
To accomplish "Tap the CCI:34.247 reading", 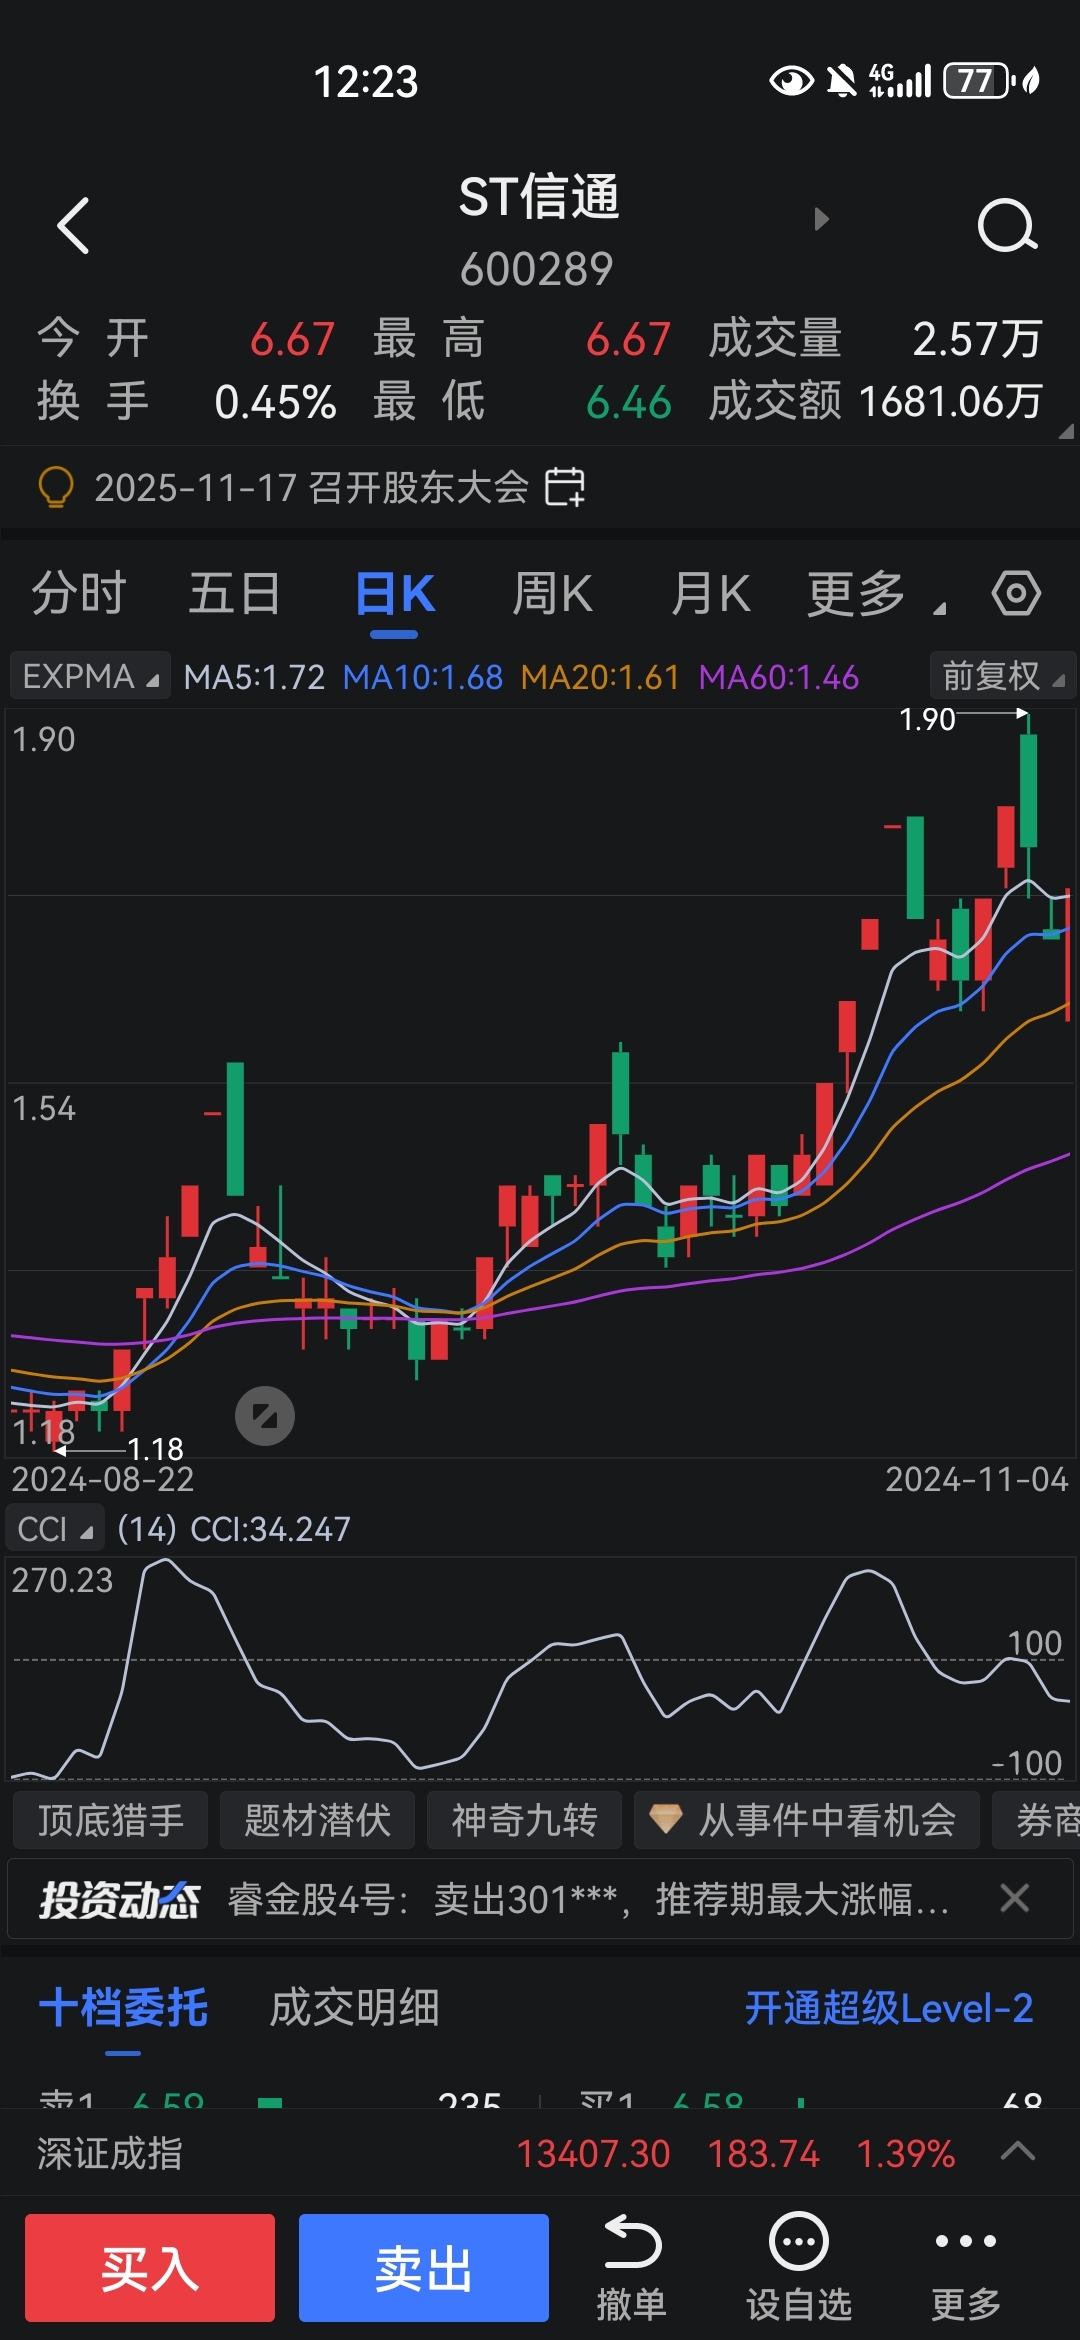I will click(x=270, y=1529).
